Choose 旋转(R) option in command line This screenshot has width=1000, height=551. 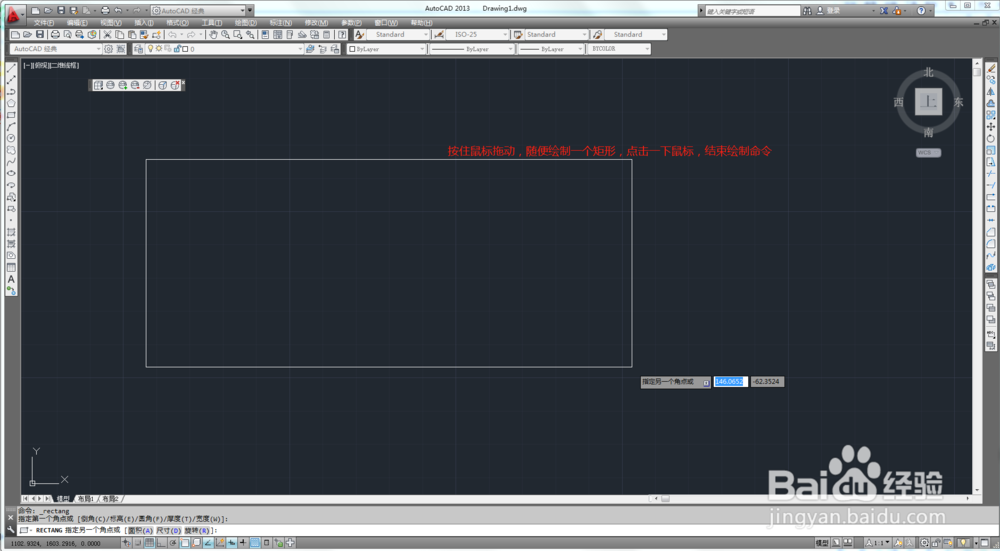[196, 530]
